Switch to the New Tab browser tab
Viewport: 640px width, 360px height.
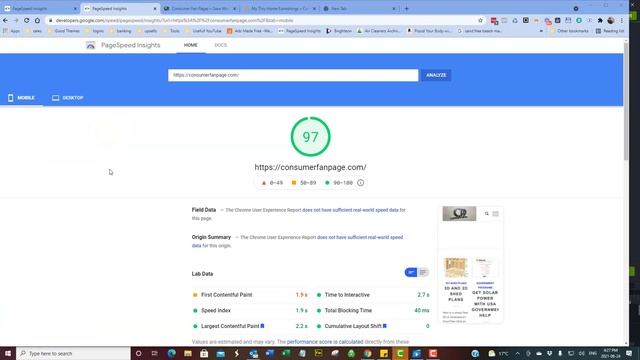(359, 9)
